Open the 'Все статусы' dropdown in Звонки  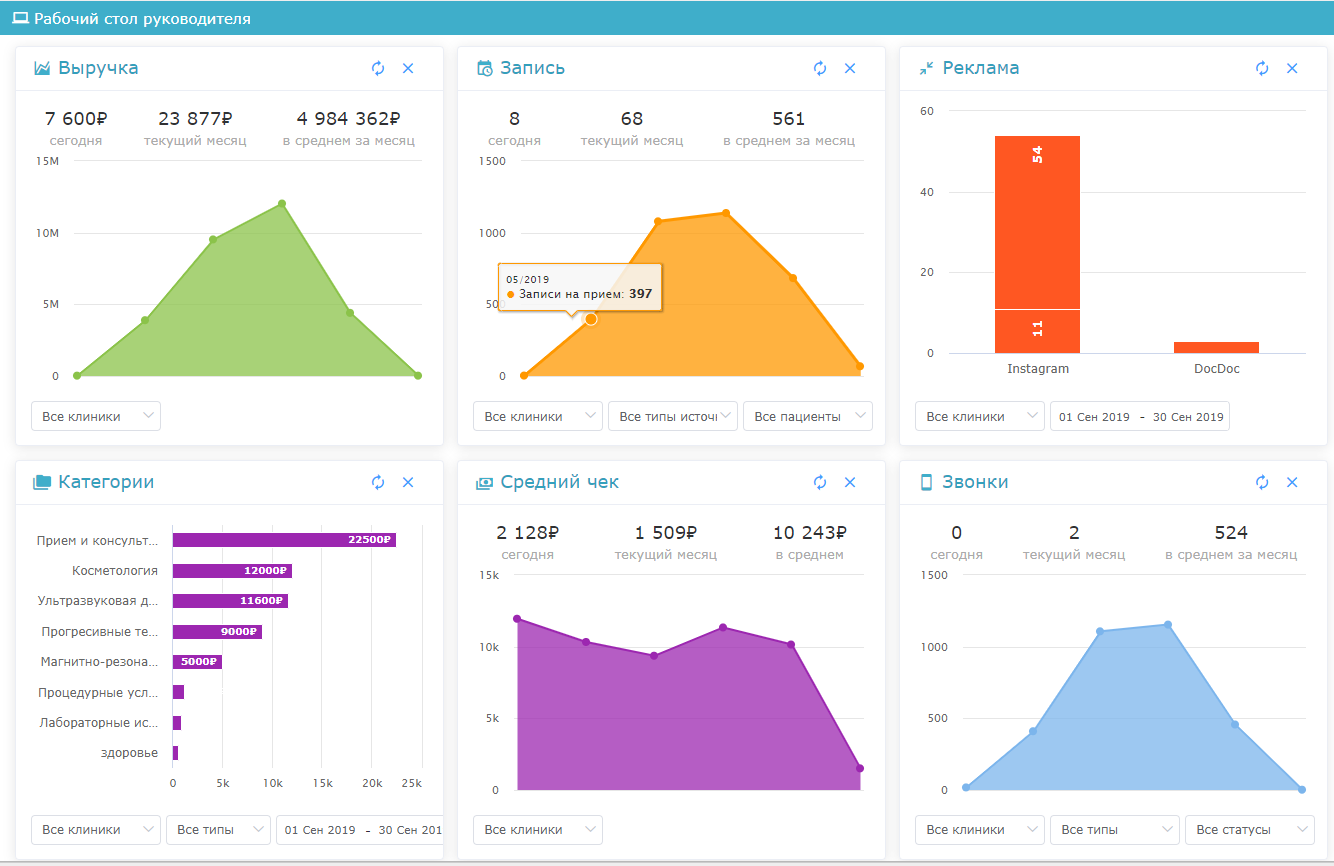tap(1249, 829)
